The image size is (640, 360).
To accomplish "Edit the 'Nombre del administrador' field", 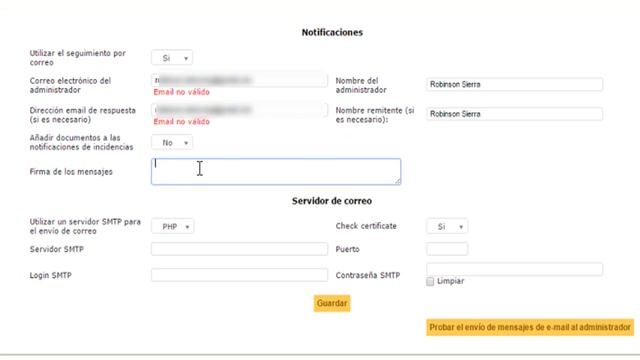I will (514, 84).
